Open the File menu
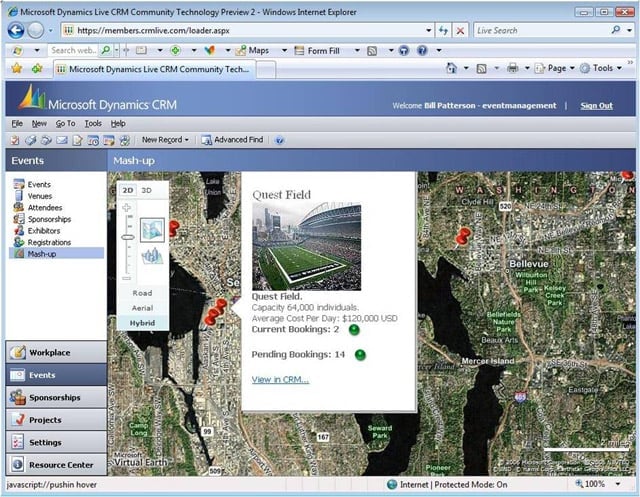The height and width of the screenshot is (497, 640). coord(17,124)
